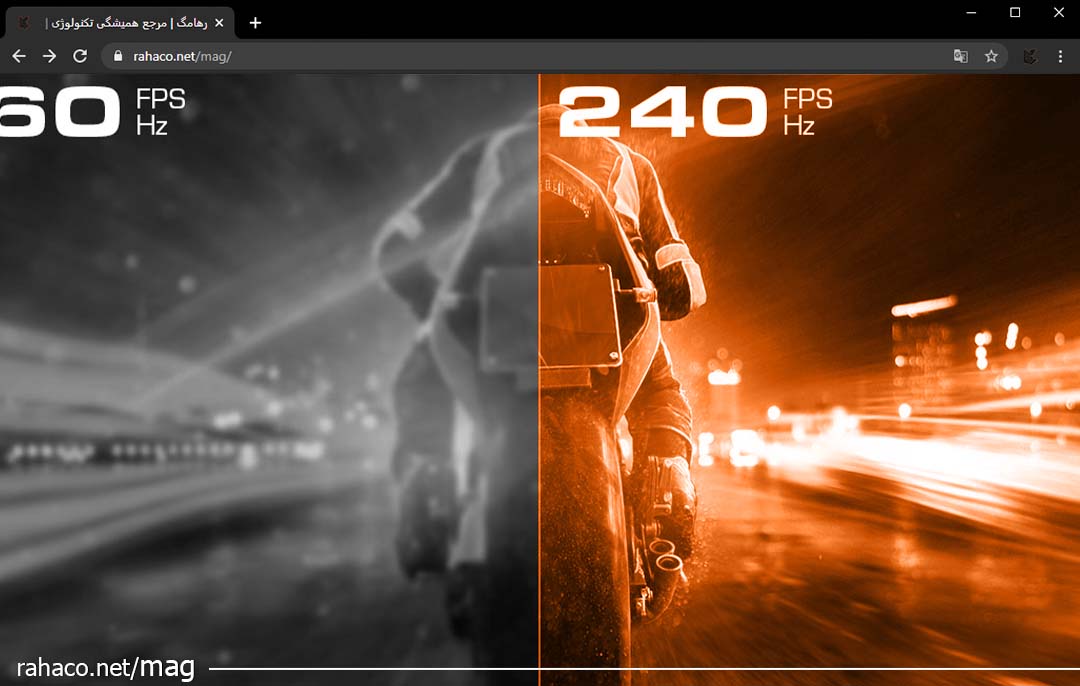Viewport: 1080px width, 686px height.
Task: Focus the rahaco.net/mag/ address bar
Action: pyautogui.click(x=500, y=56)
